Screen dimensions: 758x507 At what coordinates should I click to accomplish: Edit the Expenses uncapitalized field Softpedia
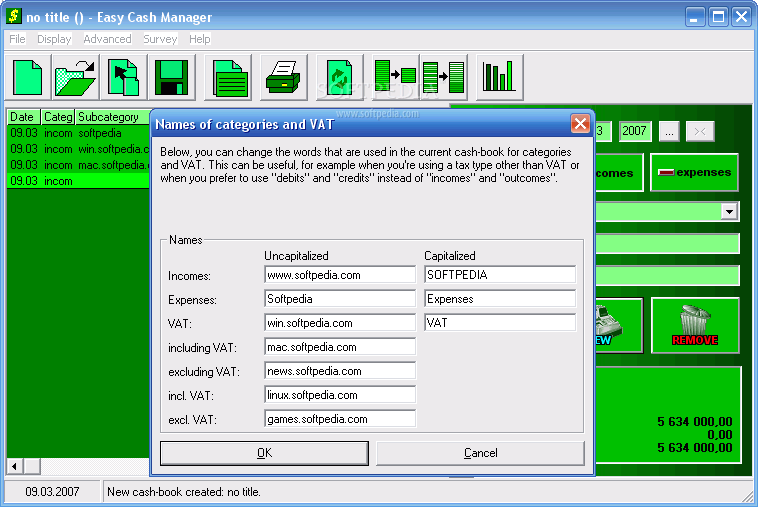pyautogui.click(x=340, y=299)
